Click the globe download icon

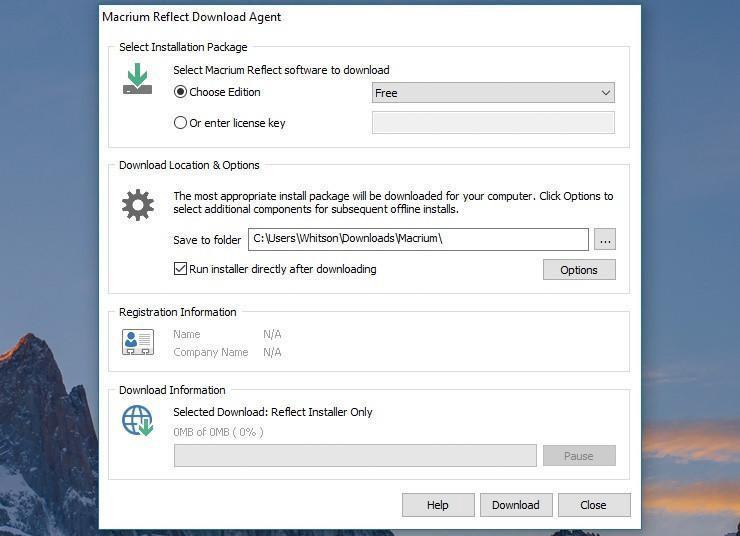click(138, 420)
